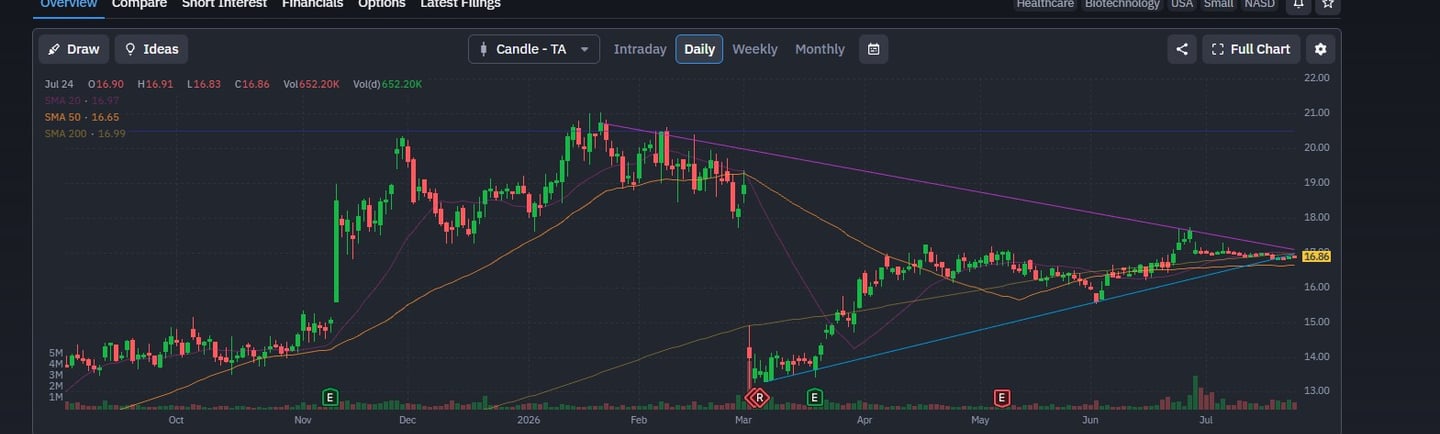This screenshot has height=434, width=1440.
Task: Click the red earnings E marker near May
Action: [x=1001, y=398]
